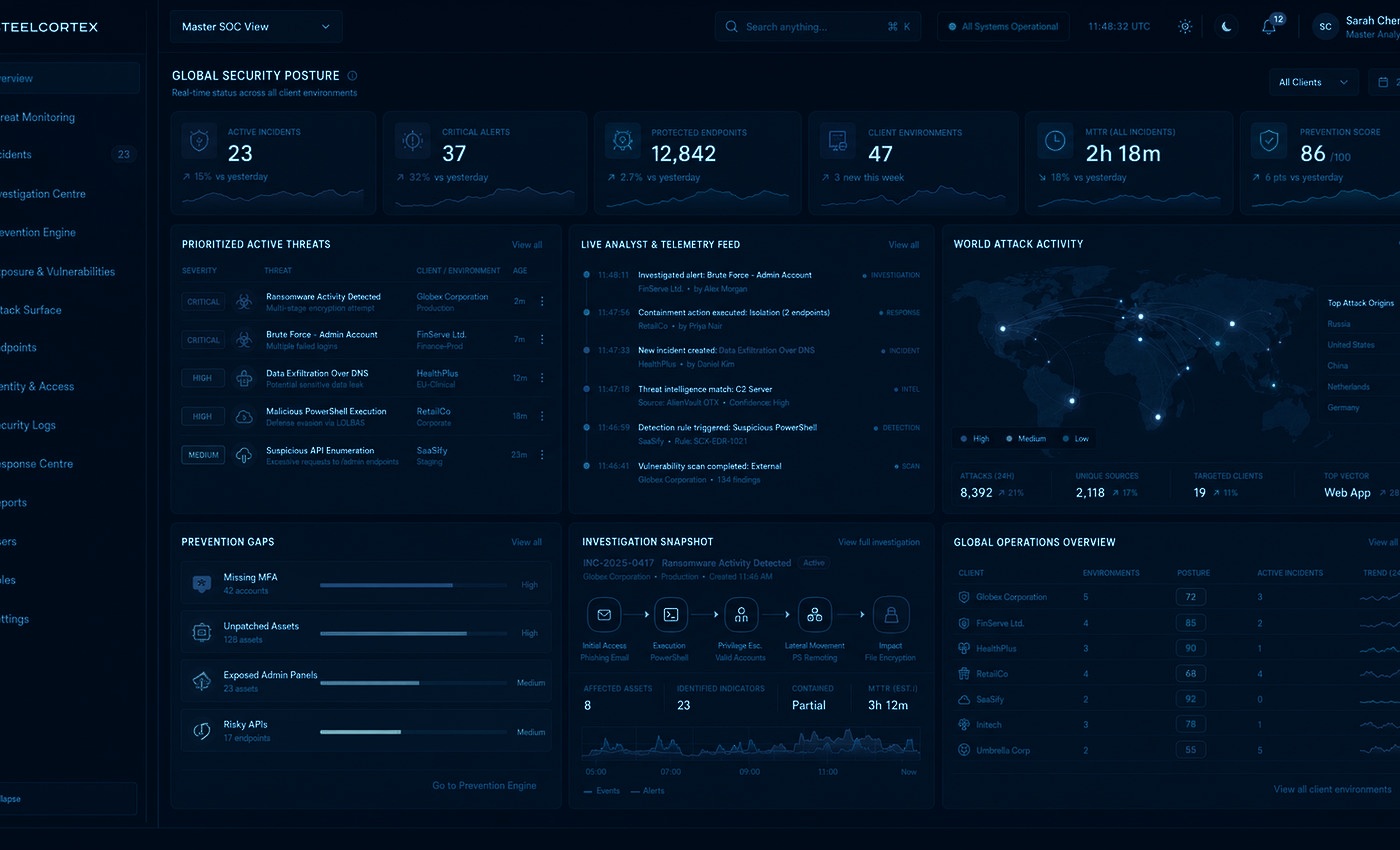1400x850 pixels.
Task: Select the Execution terminal icon
Action: tap(672, 615)
